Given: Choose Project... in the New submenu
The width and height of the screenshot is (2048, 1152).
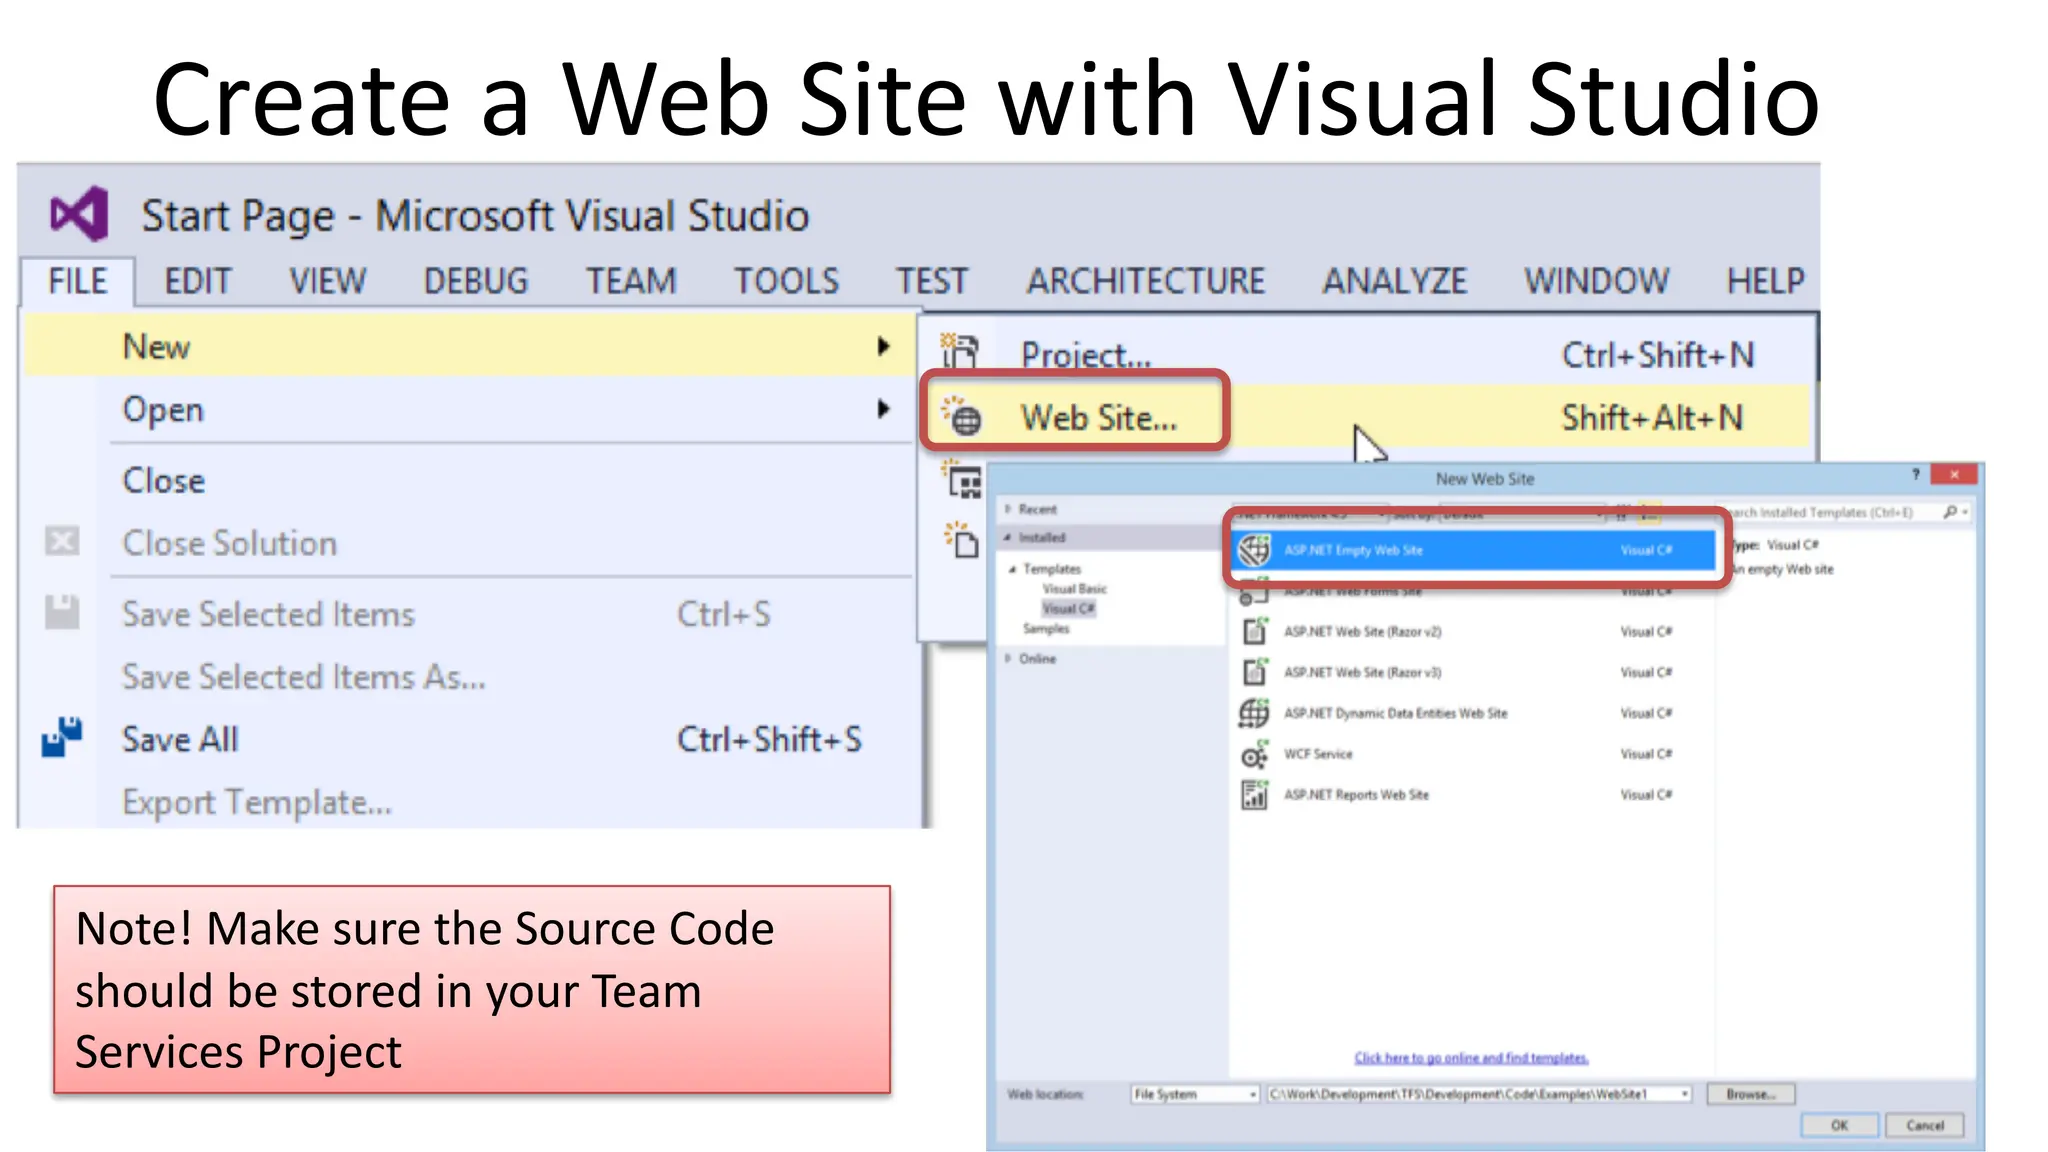Looking at the screenshot, I should [x=1365, y=354].
